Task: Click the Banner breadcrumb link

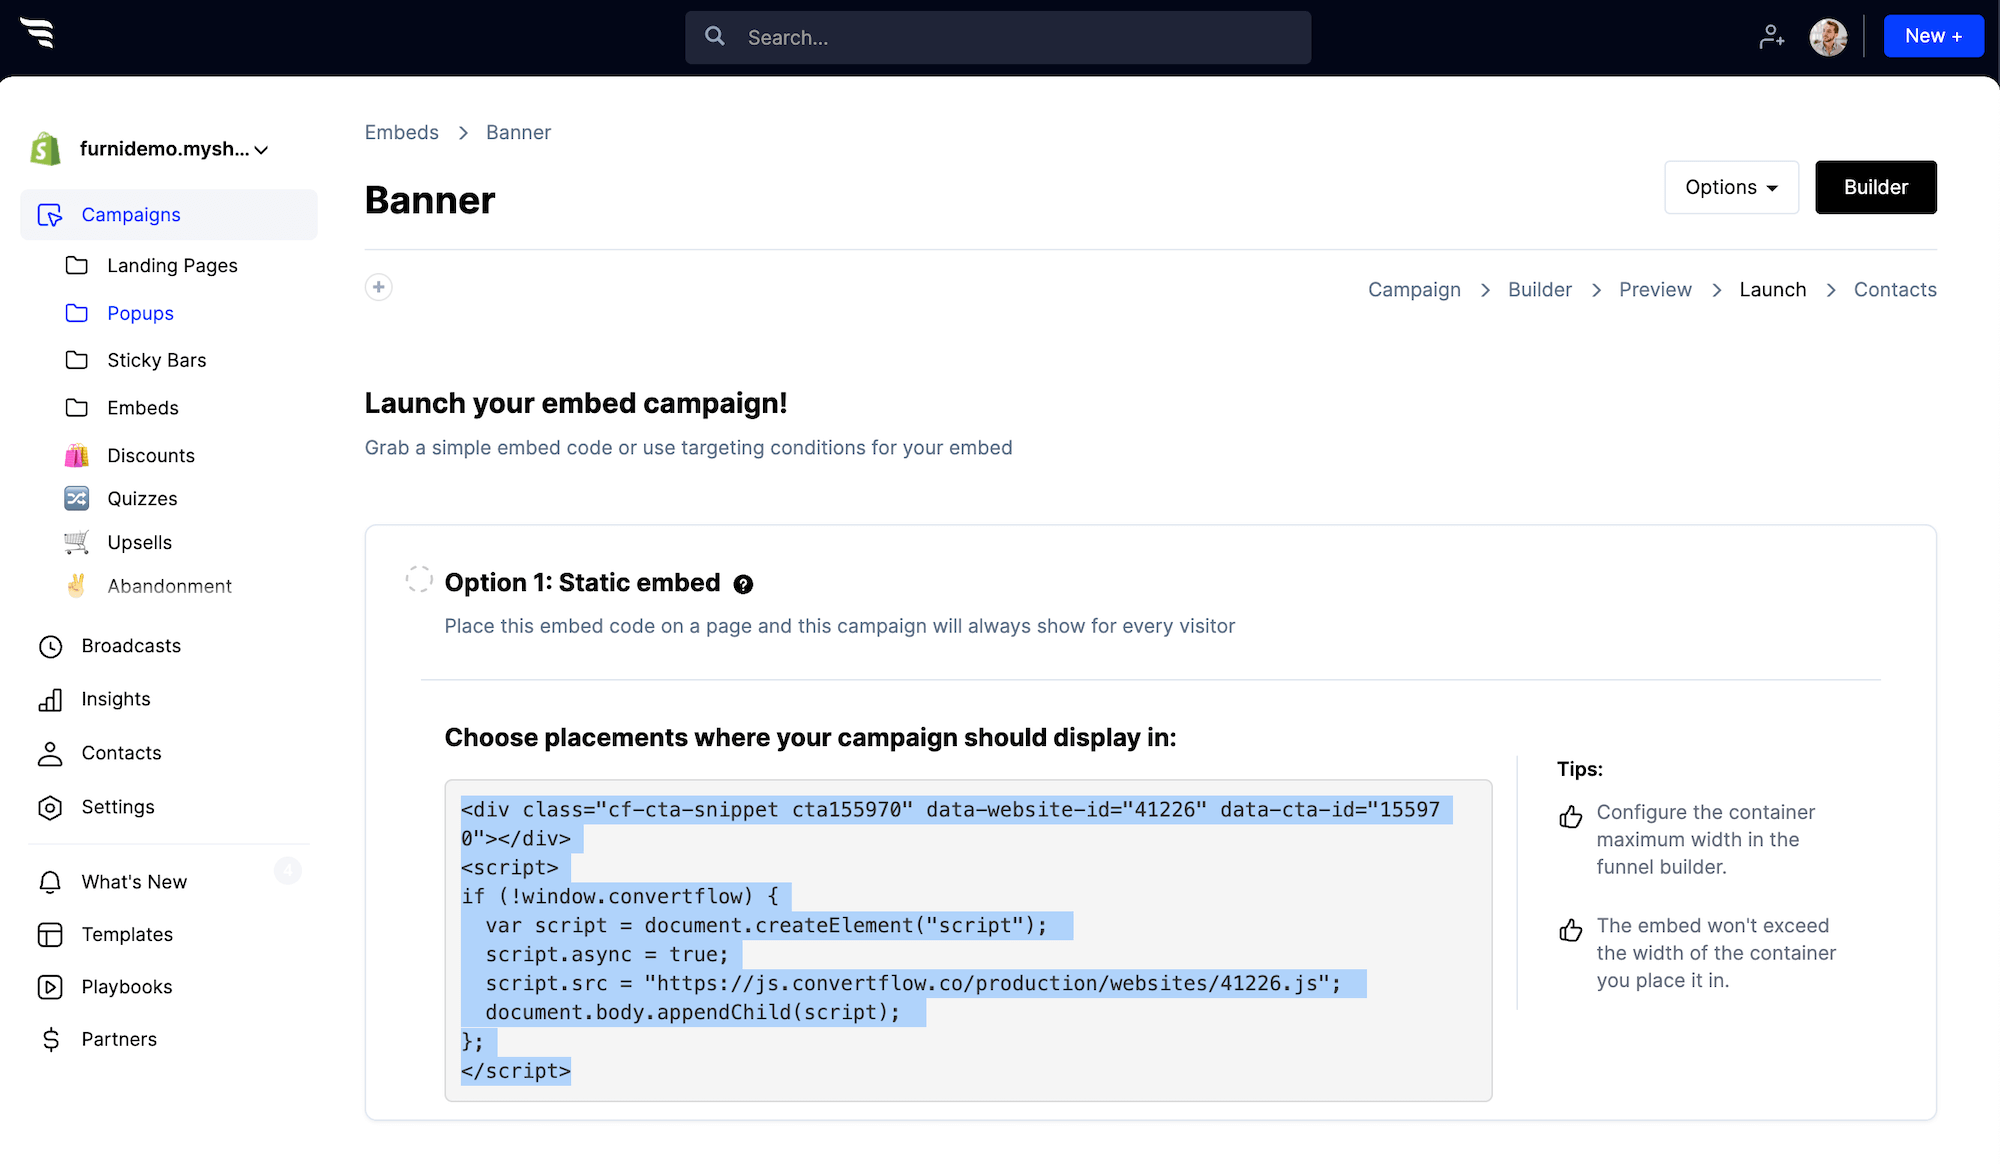Action: pyautogui.click(x=518, y=132)
